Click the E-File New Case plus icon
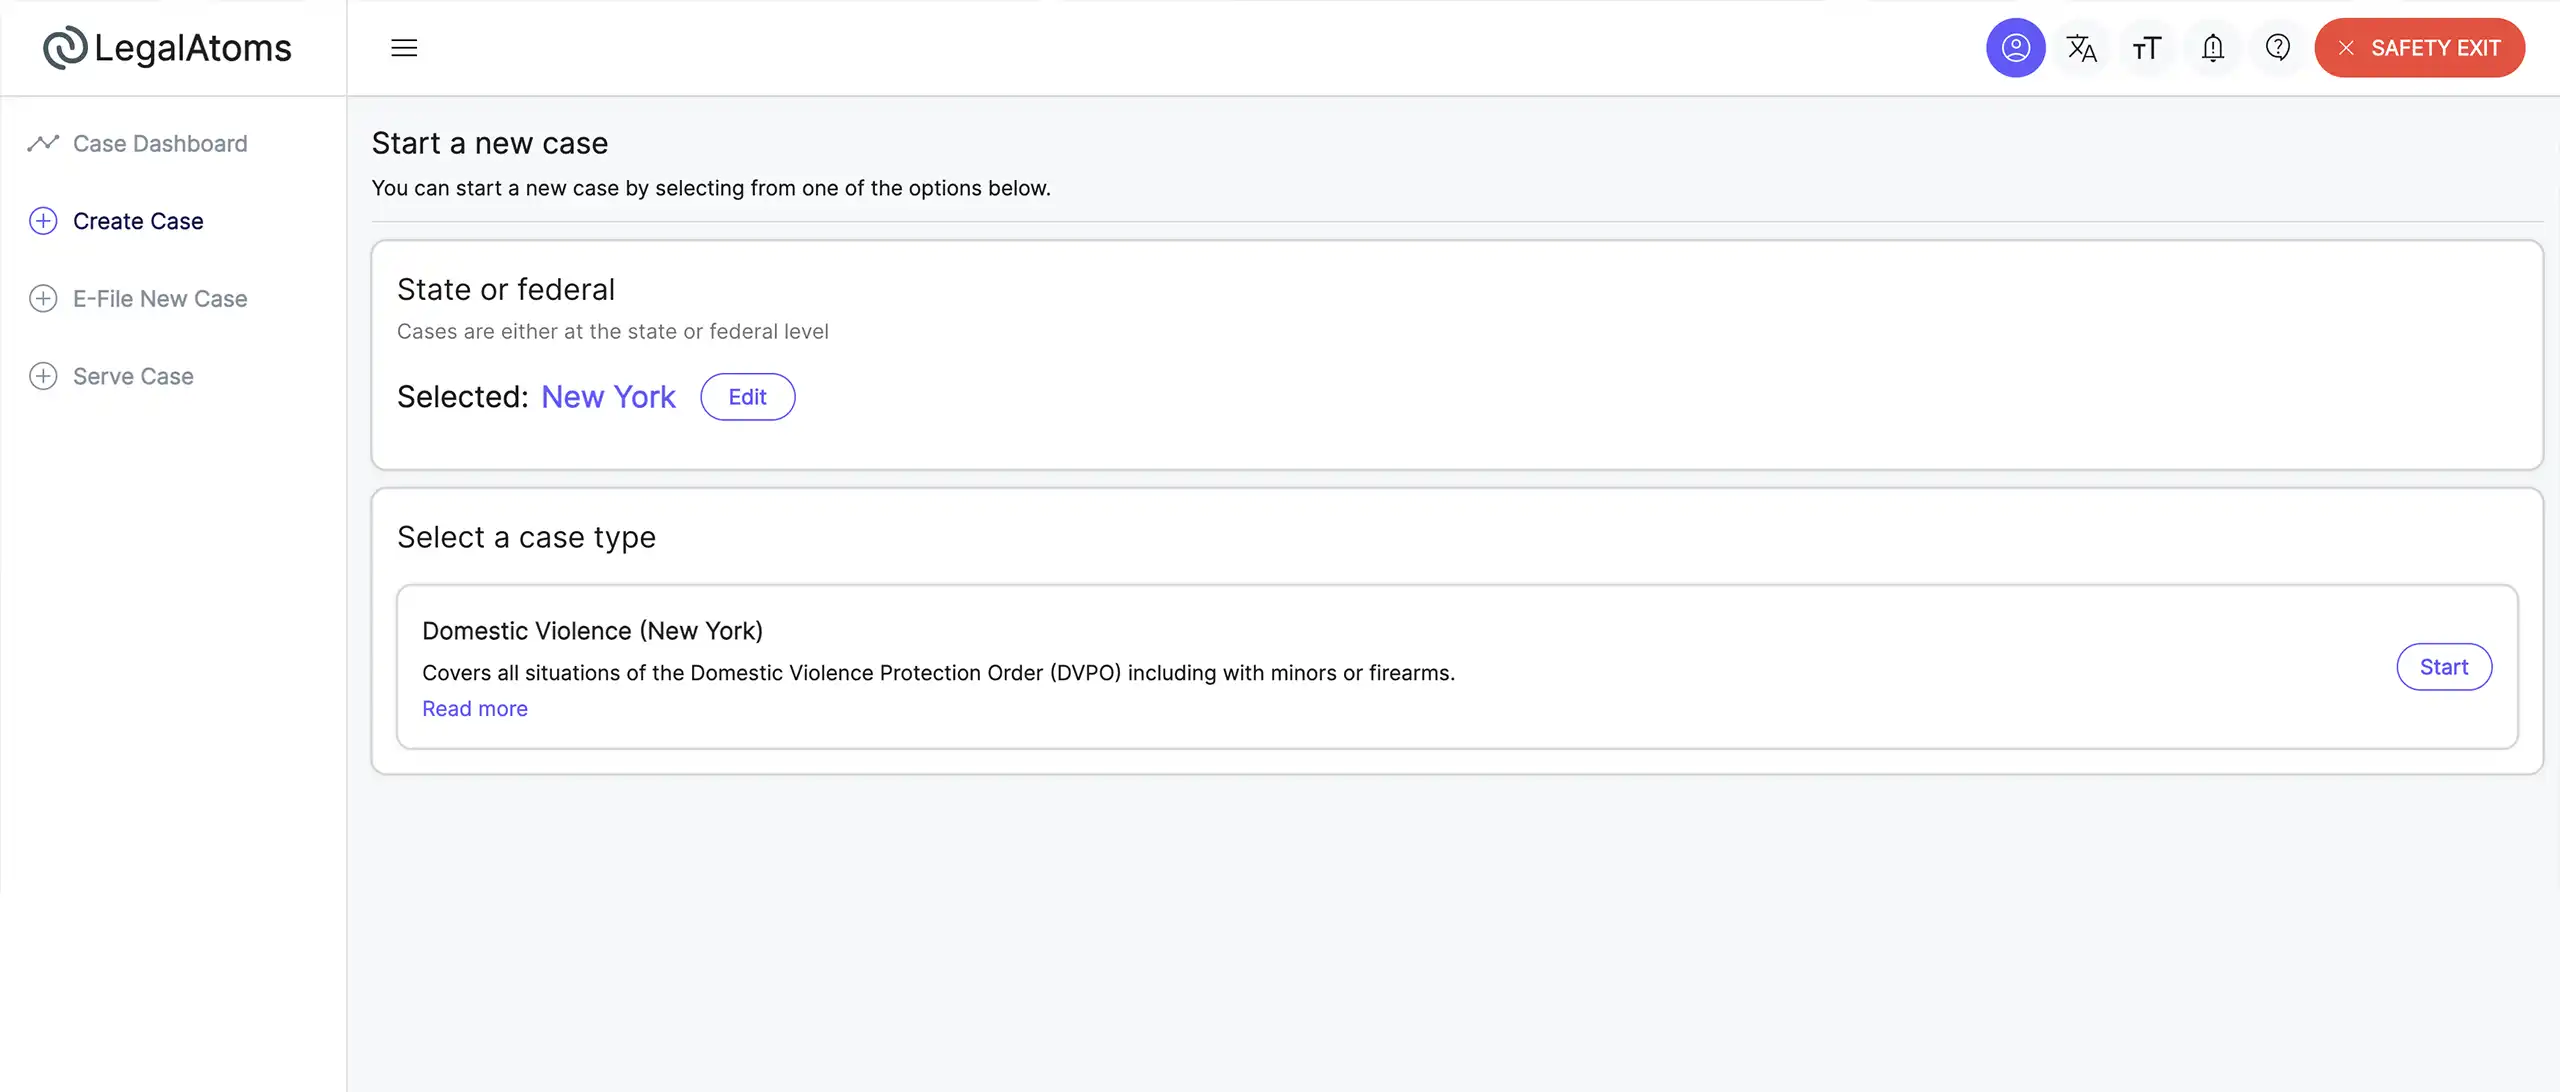The image size is (2560, 1092). [43, 298]
